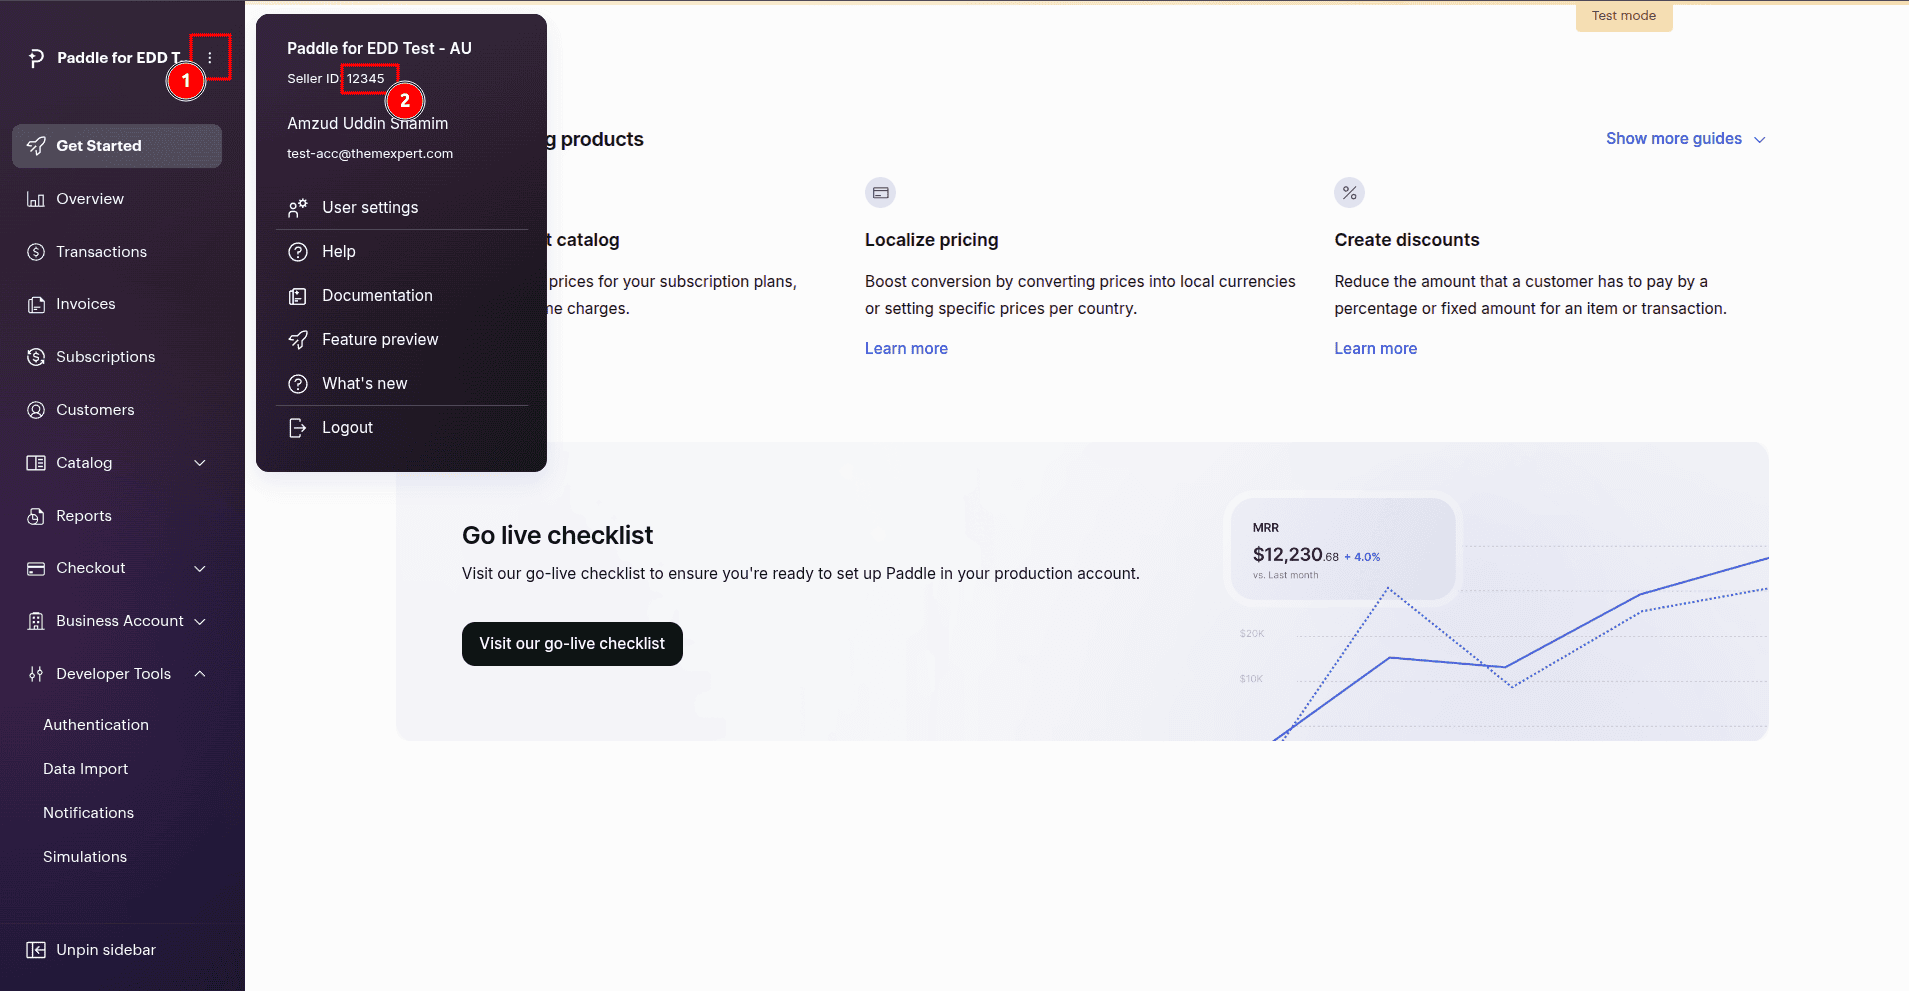Click the Localize pricing card icon
1909x991 pixels.
pos(880,193)
